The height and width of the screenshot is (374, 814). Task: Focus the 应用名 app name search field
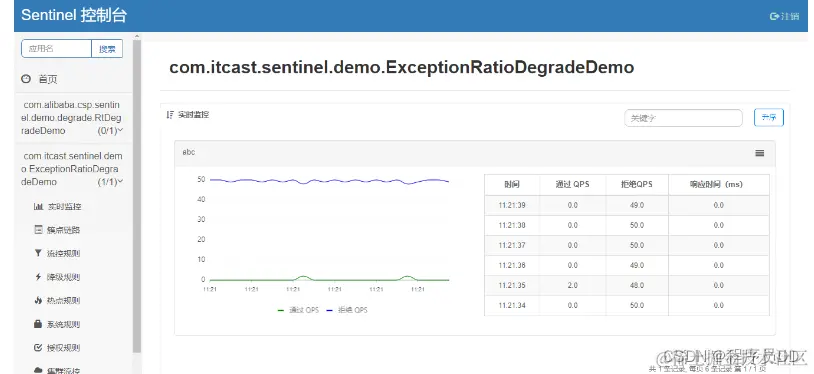[57, 49]
